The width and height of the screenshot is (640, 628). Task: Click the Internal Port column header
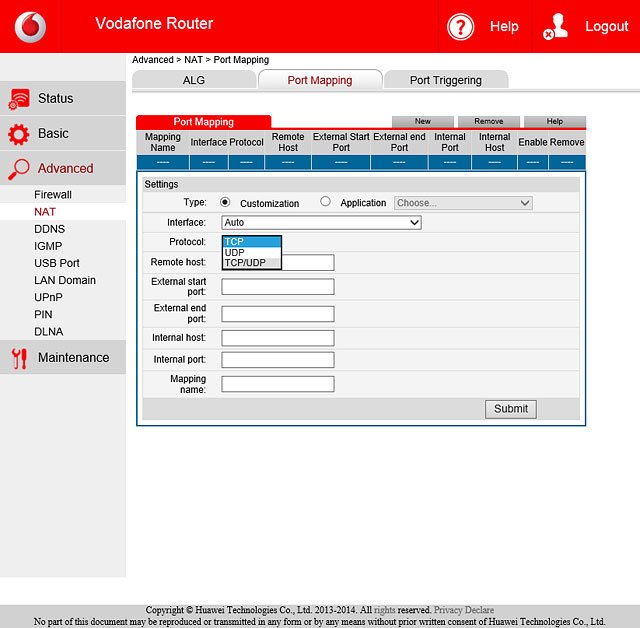tap(449, 142)
